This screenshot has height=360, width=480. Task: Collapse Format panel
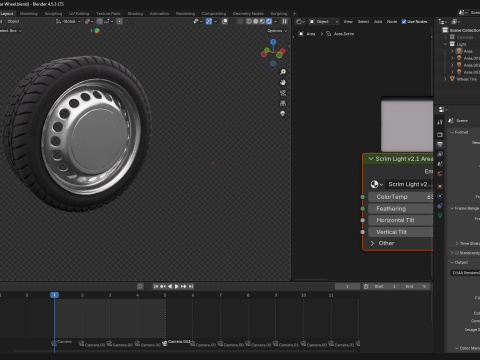[x=452, y=132]
